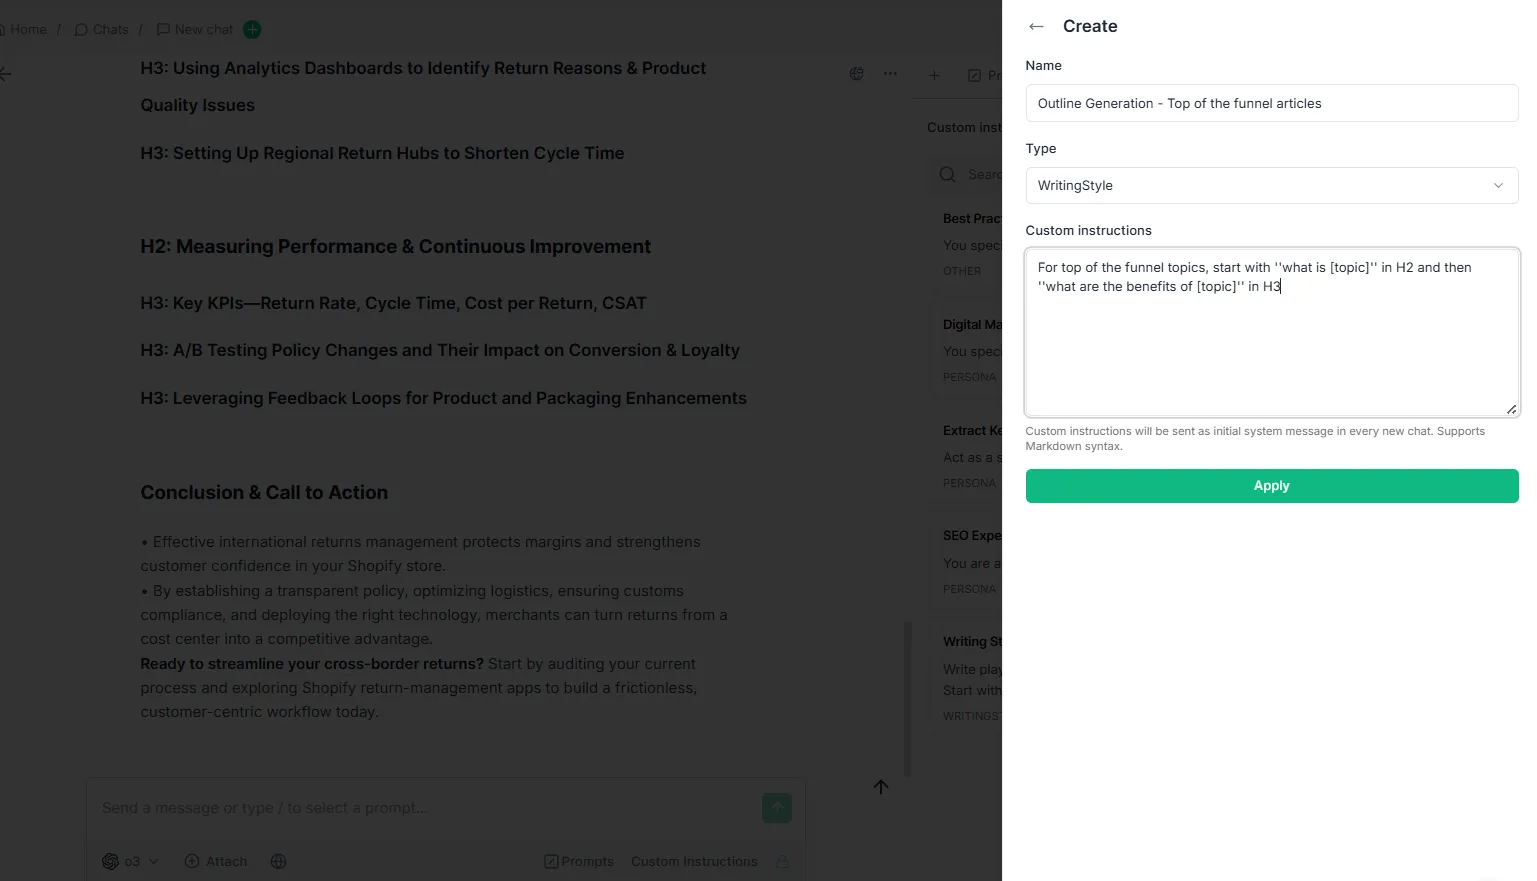Click the Apply button
The width and height of the screenshot is (1537, 881).
point(1271,486)
